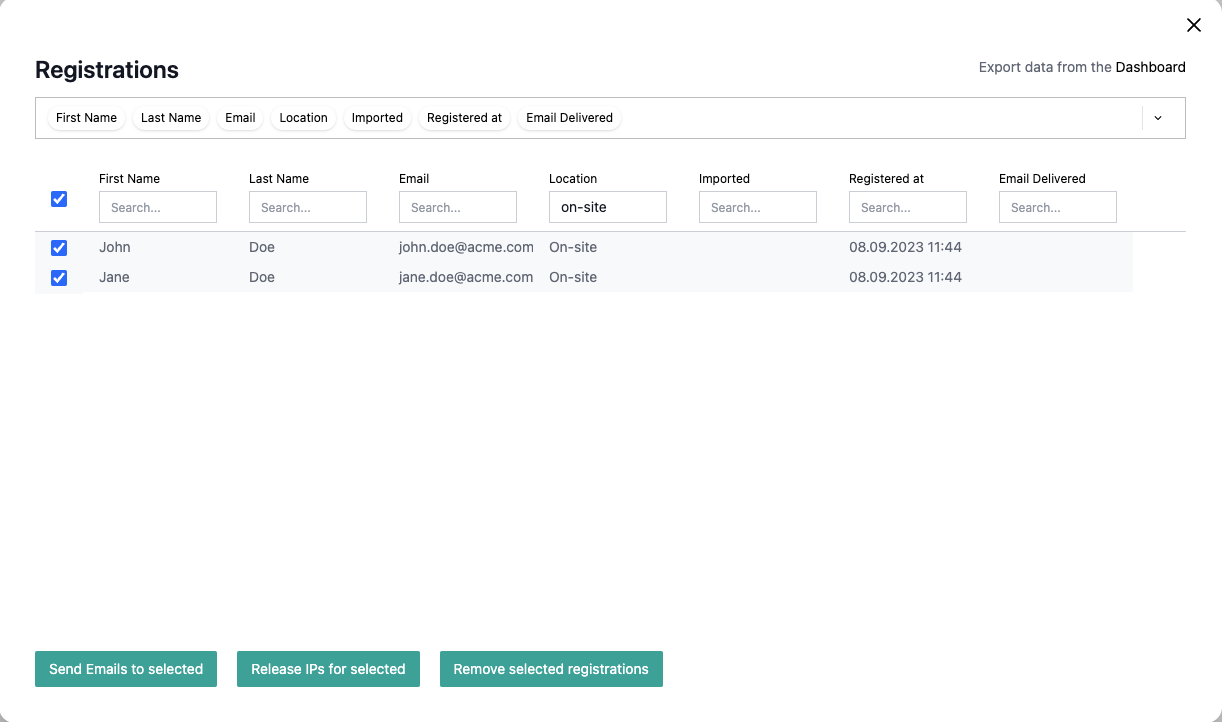Select the Email filter chip
This screenshot has height=722, width=1222.
pos(239,117)
